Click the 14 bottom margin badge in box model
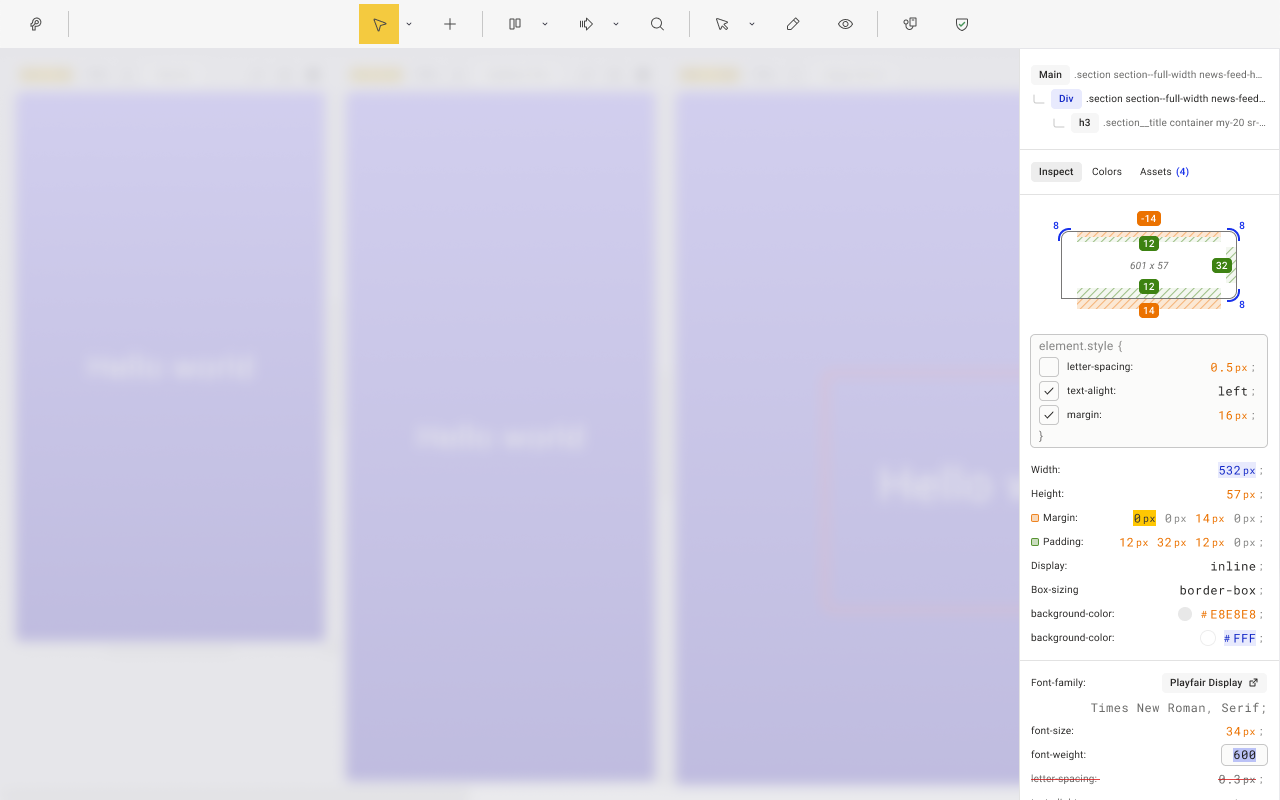This screenshot has height=800, width=1280. 1149,311
